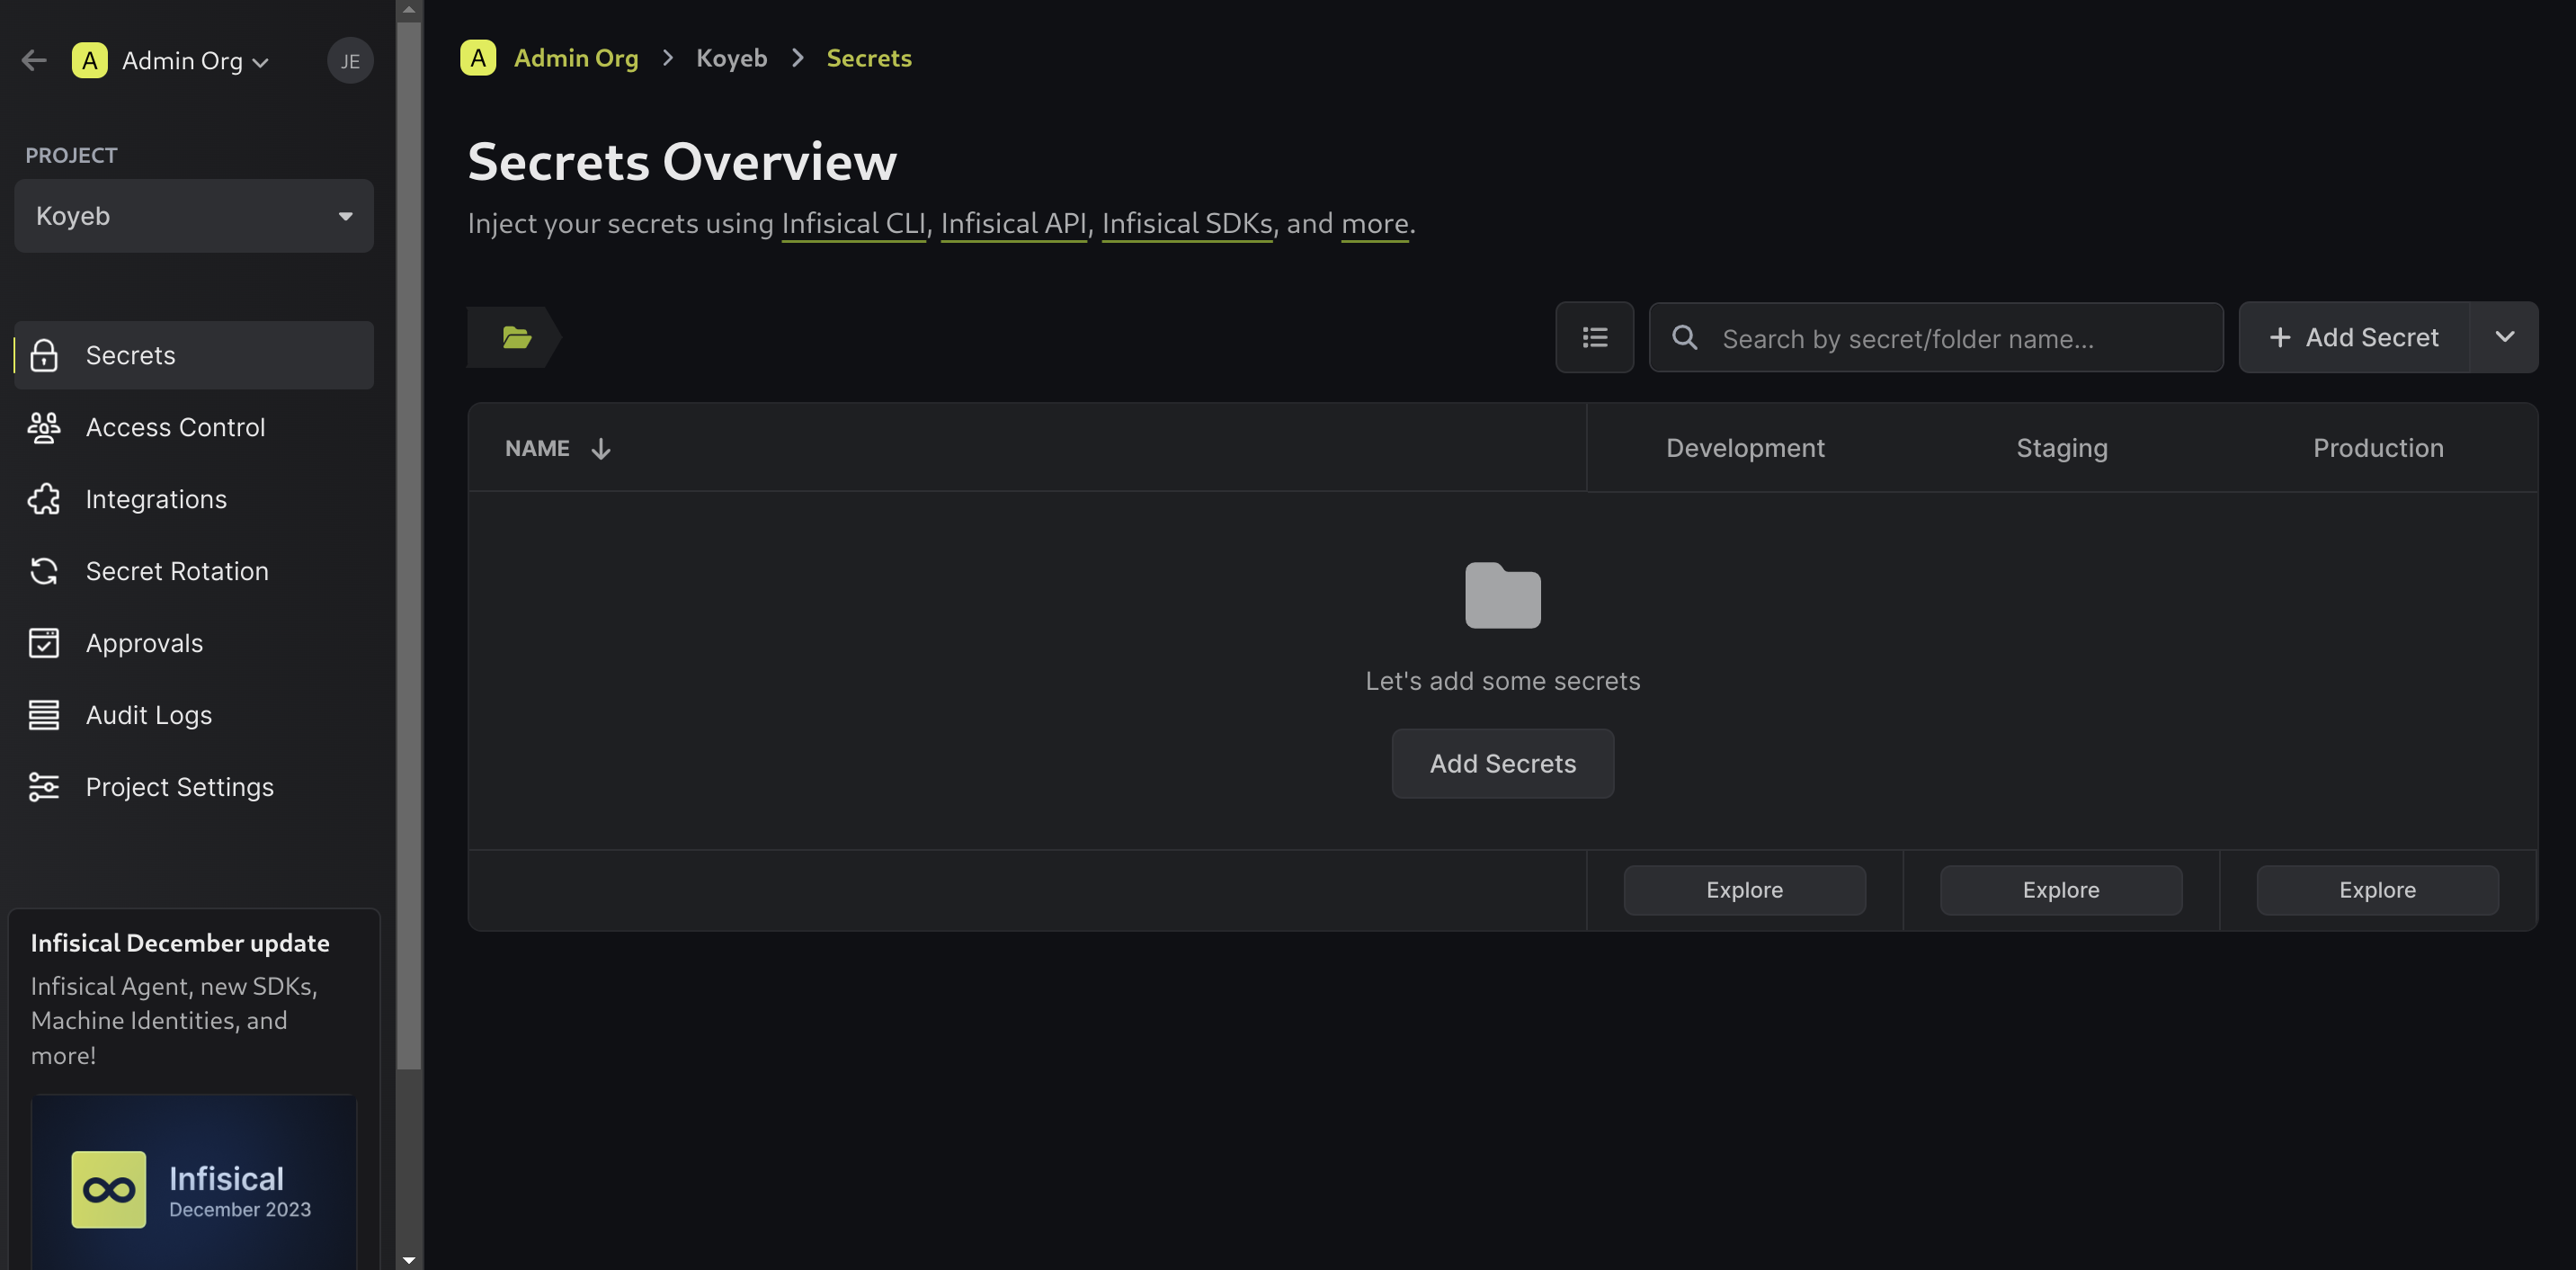This screenshot has width=2576, height=1270.
Task: Expand the Add Secret dropdown arrow
Action: click(x=2504, y=336)
